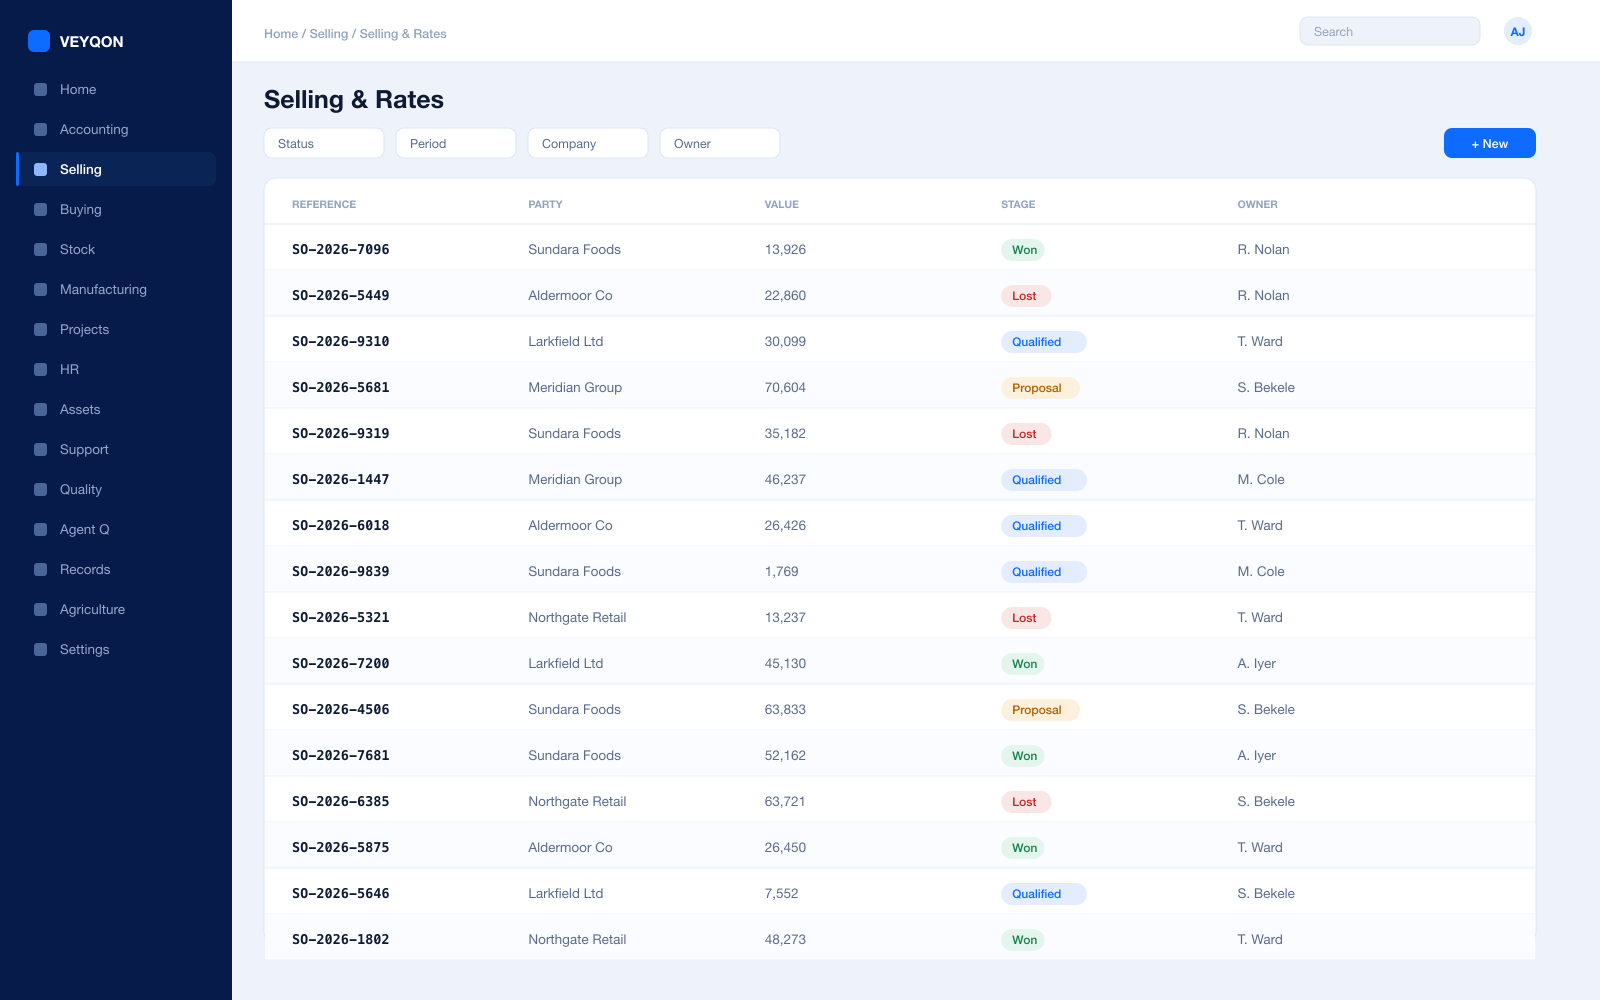The image size is (1600, 1000).
Task: Select reference SO-2026-1447
Action: coord(341,479)
